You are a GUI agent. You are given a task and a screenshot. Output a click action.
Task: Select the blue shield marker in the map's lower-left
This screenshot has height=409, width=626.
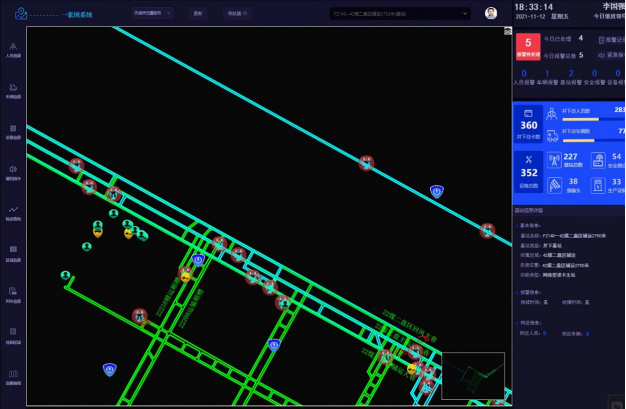click(x=109, y=369)
